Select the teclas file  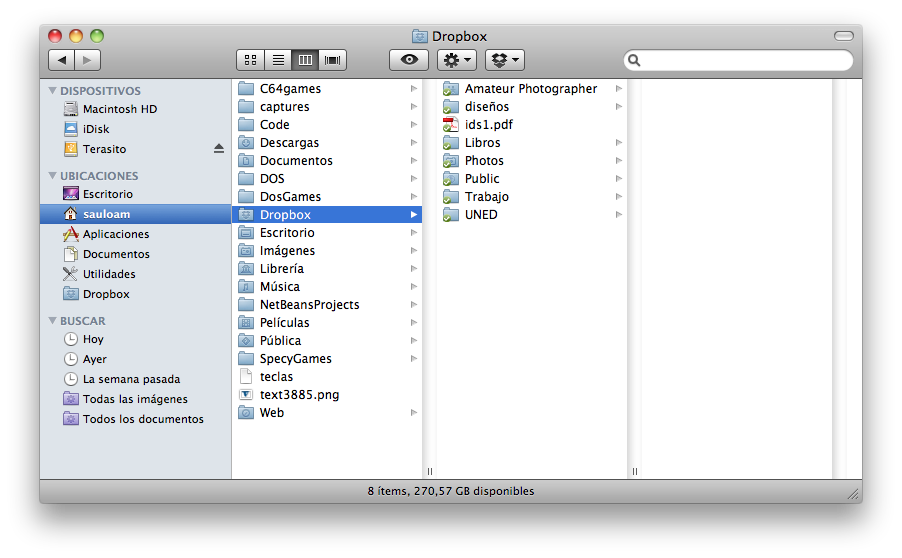point(327,377)
